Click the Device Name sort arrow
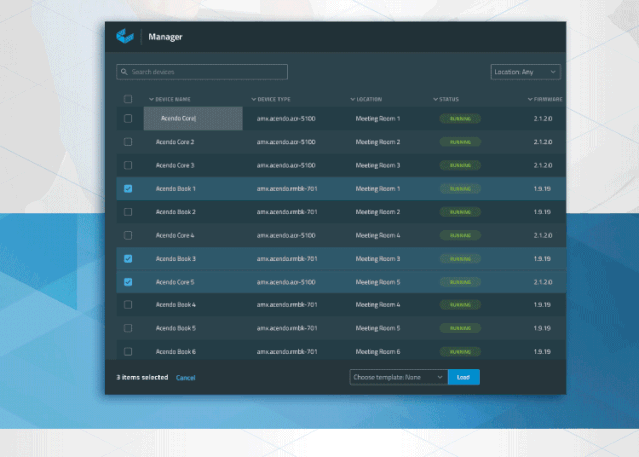This screenshot has width=639, height=457. coord(152,99)
